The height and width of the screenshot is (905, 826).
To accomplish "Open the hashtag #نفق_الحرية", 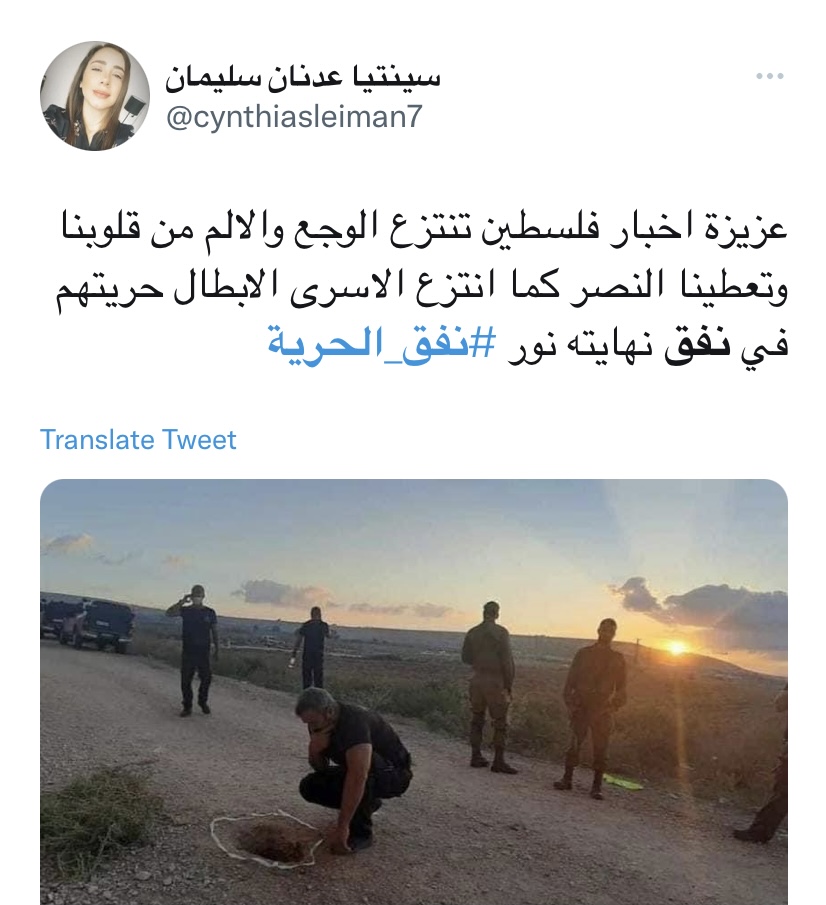I will [382, 343].
